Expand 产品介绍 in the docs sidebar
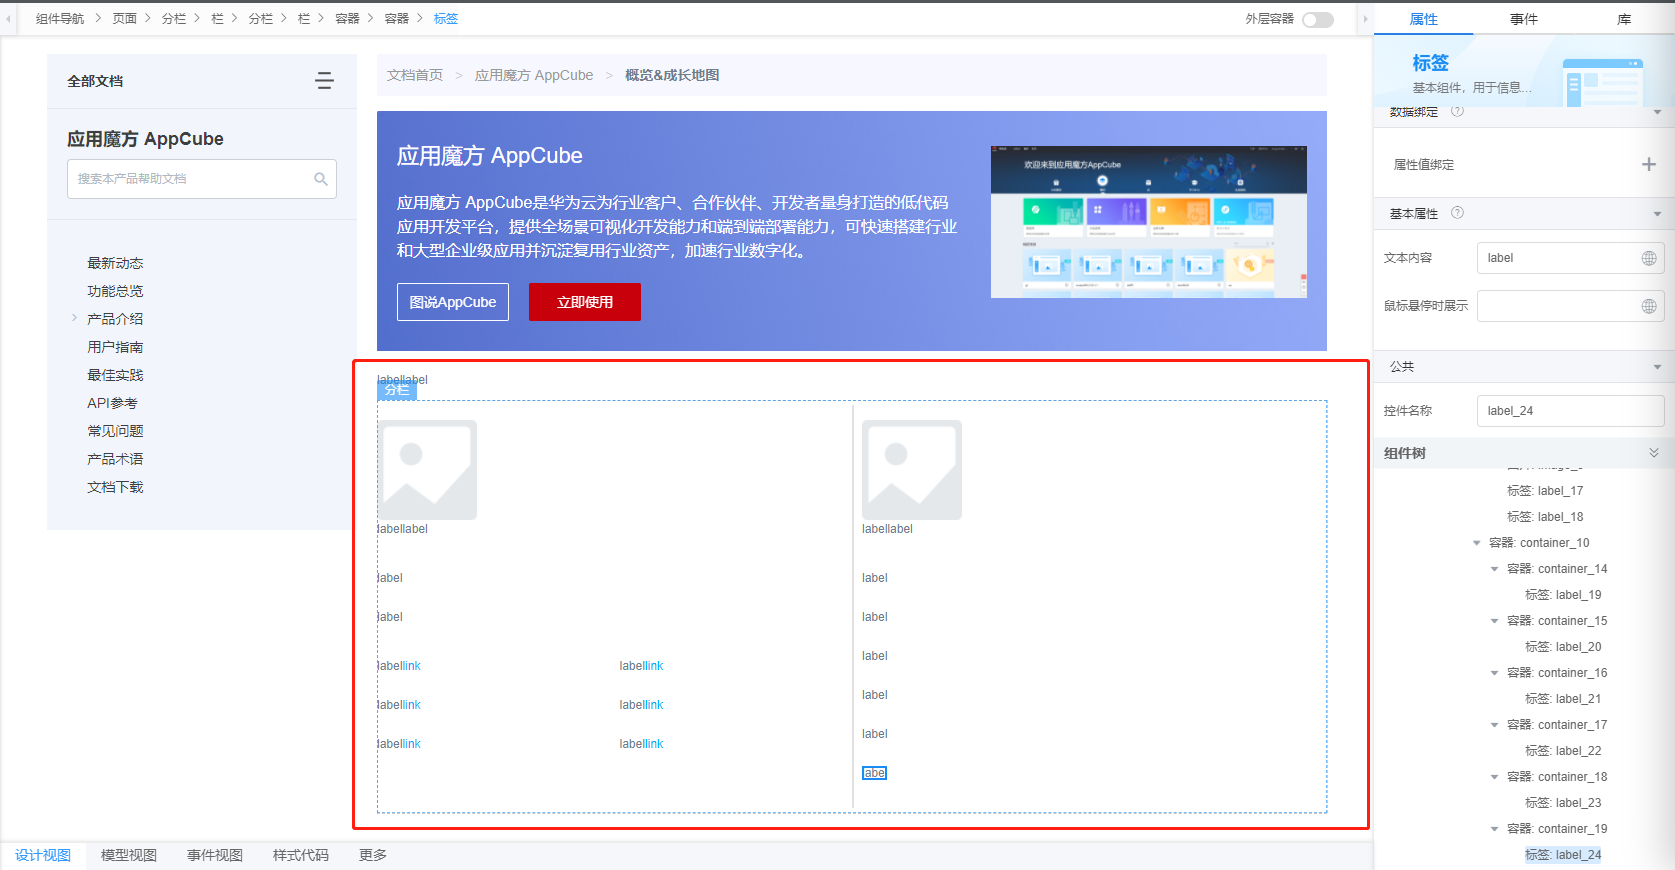This screenshot has width=1675, height=870. coord(74,318)
